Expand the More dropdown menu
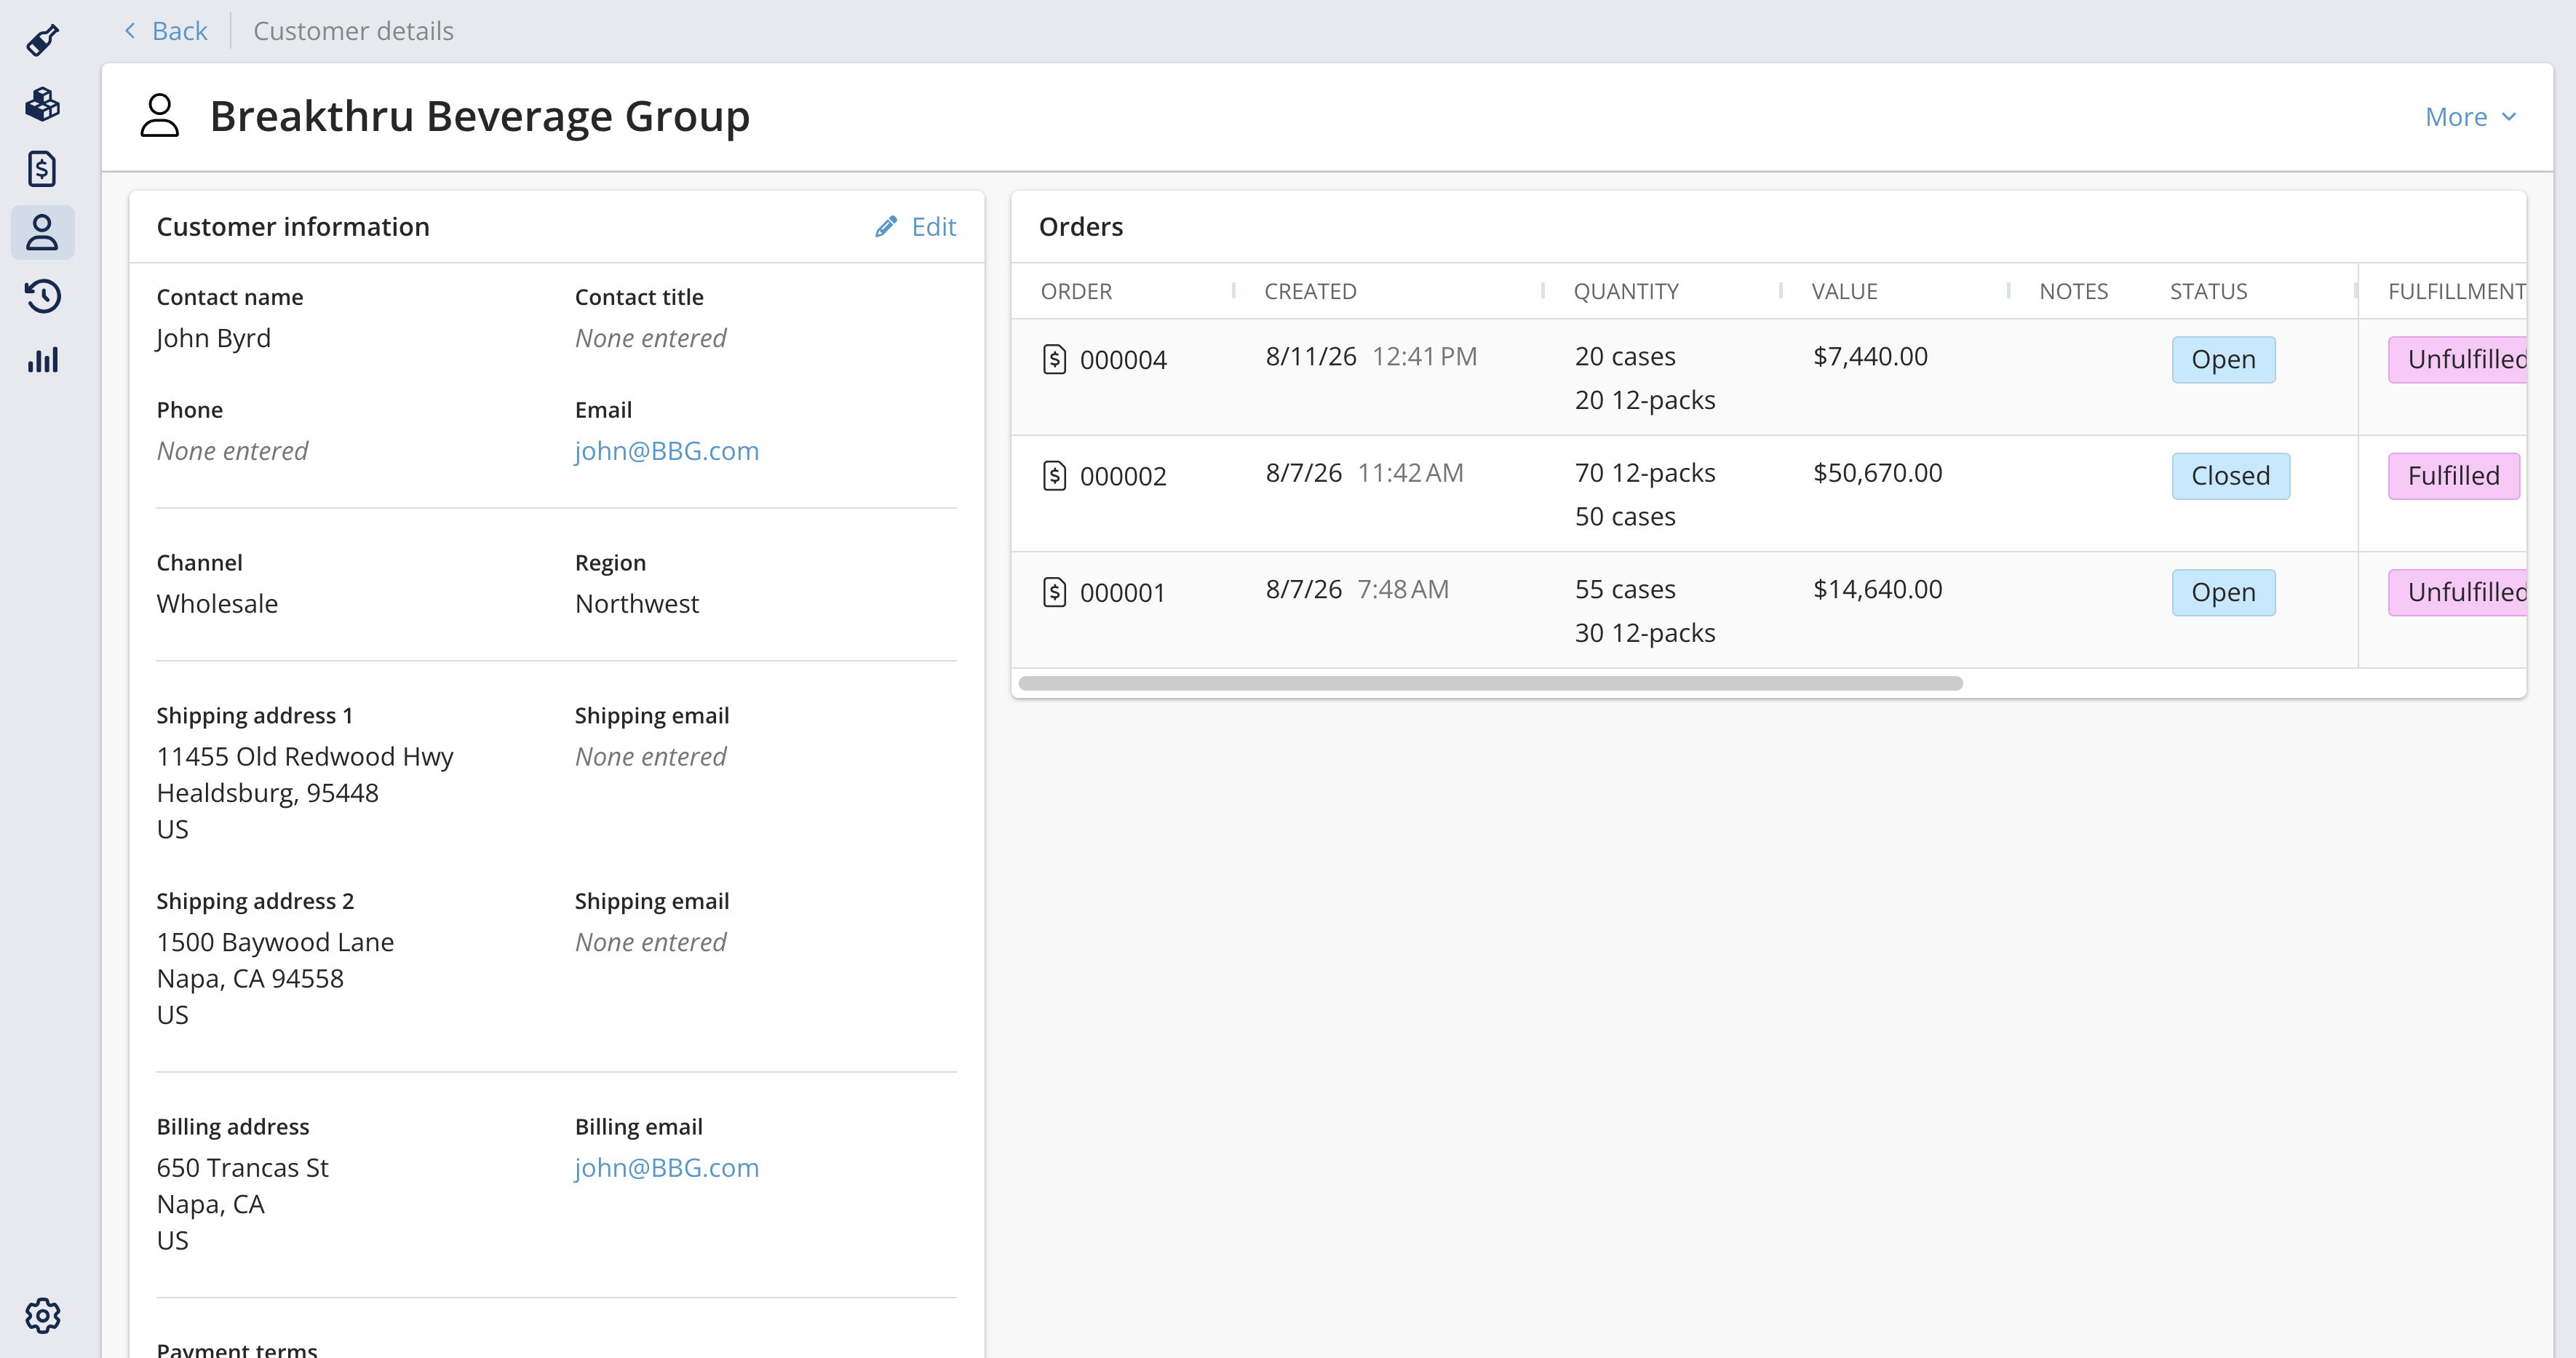2576x1358 pixels. pyautogui.click(x=2470, y=117)
